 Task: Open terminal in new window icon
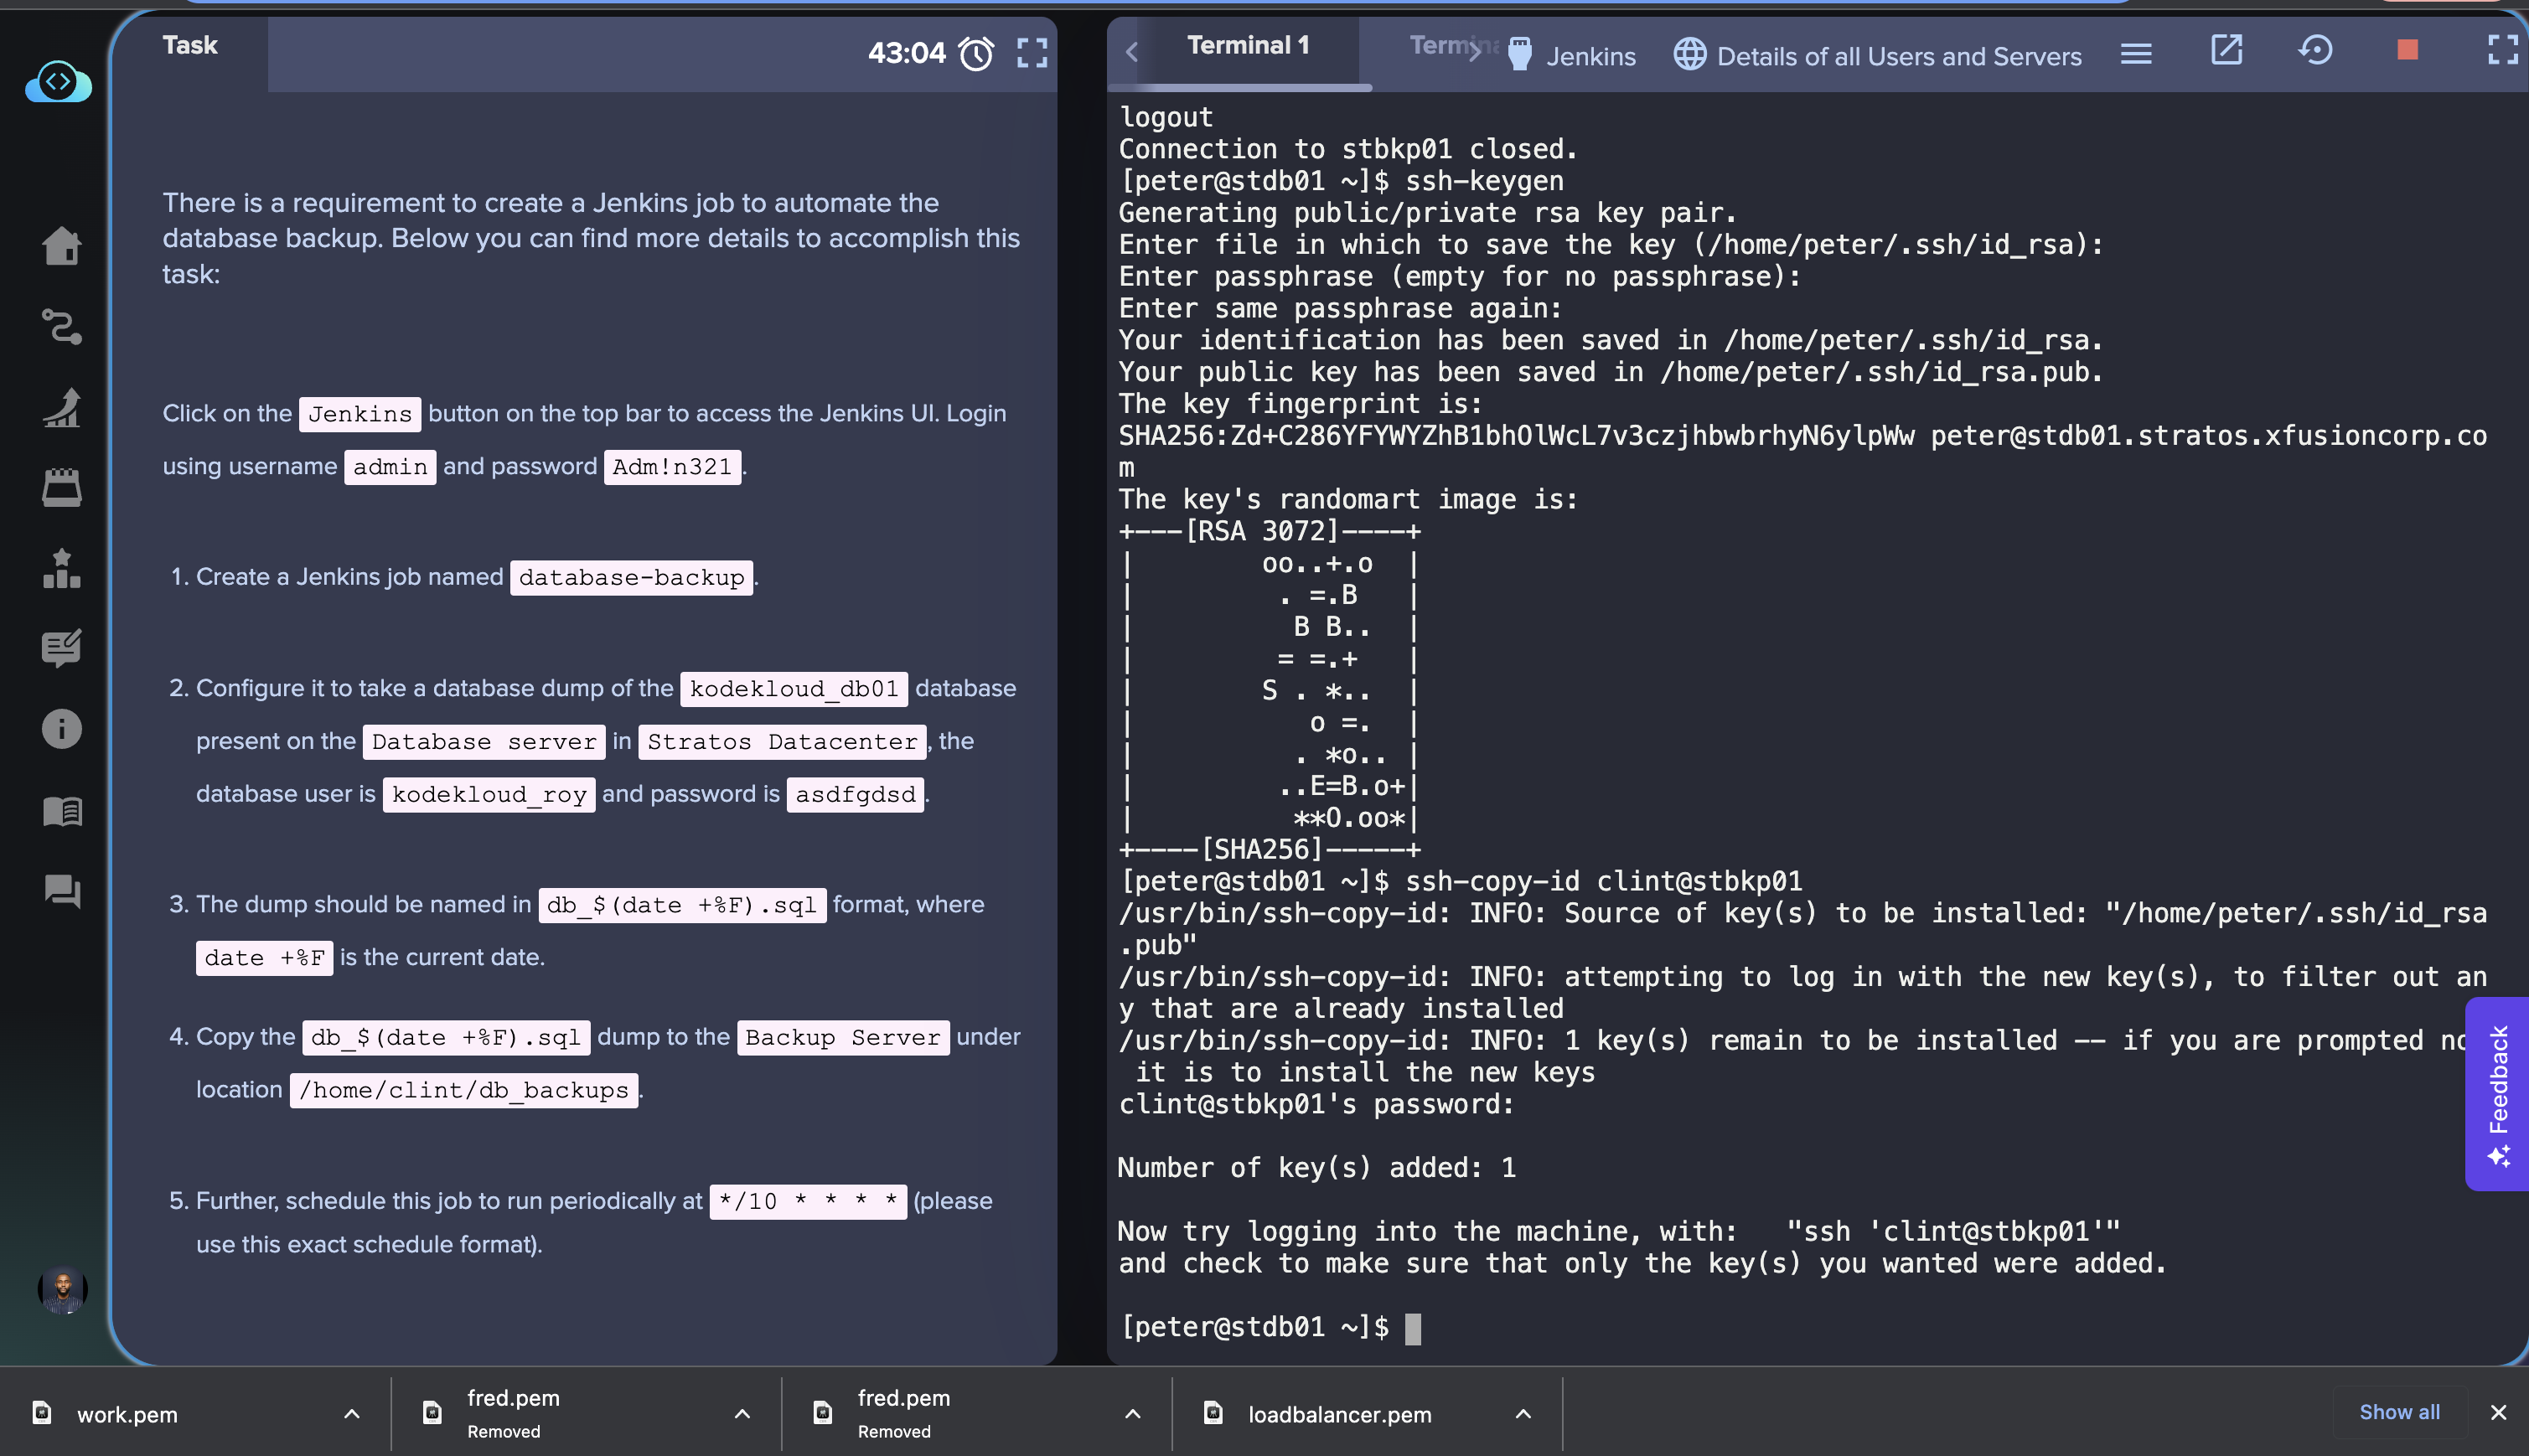(2226, 50)
